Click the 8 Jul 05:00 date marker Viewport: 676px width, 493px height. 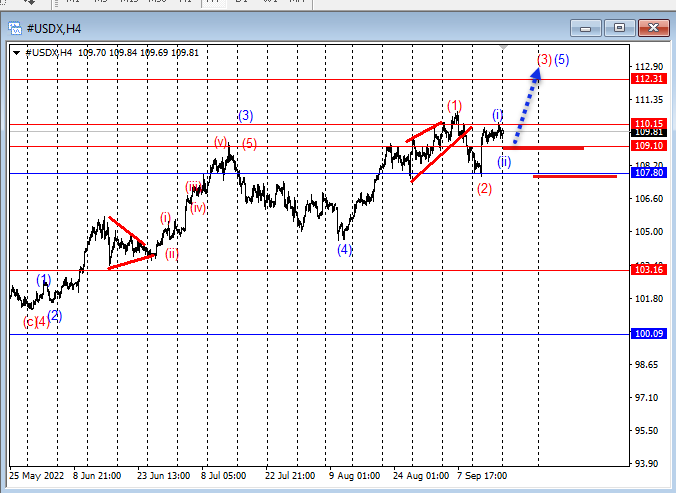tap(223, 476)
